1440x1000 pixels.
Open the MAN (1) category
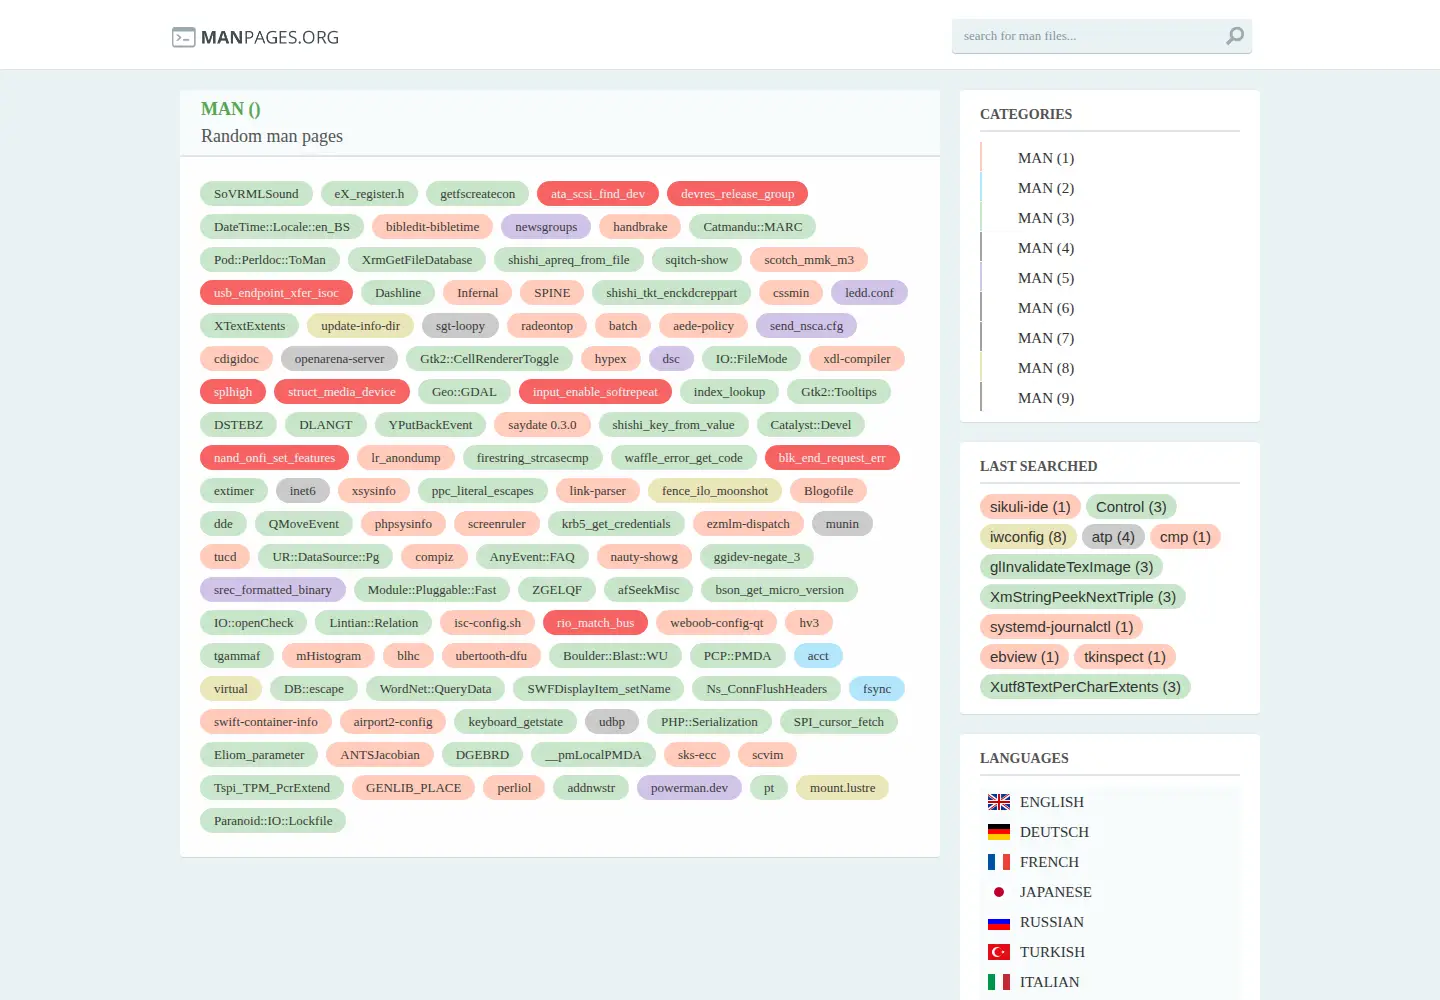[x=1046, y=158]
